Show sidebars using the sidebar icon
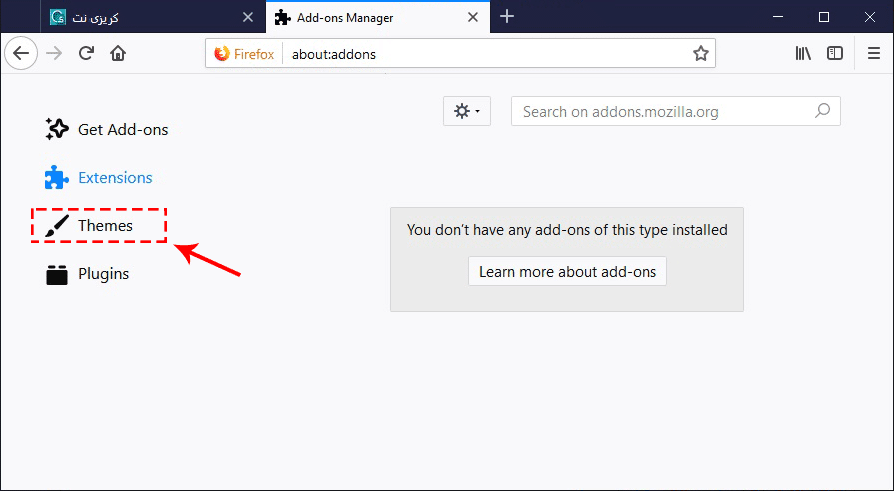Image resolution: width=894 pixels, height=491 pixels. pyautogui.click(x=835, y=54)
